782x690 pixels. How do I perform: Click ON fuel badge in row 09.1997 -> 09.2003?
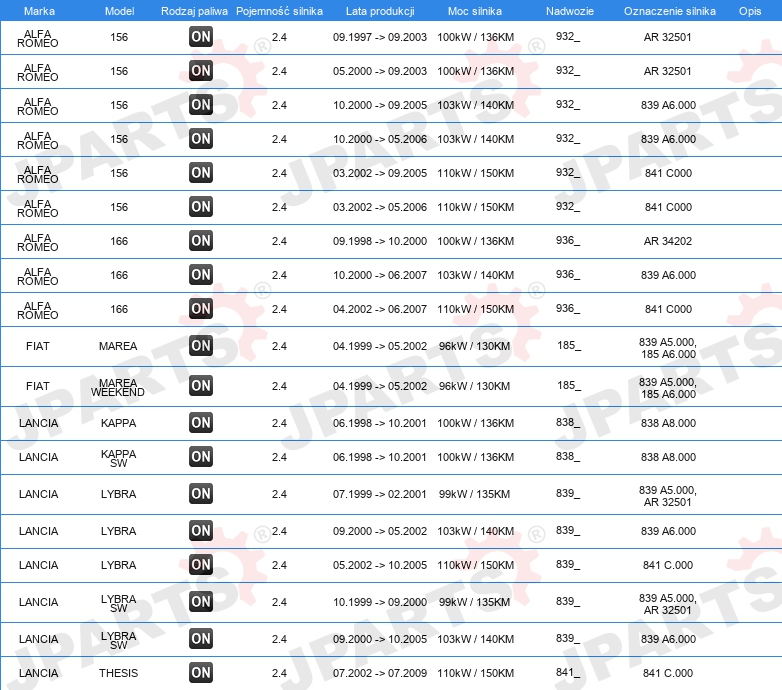pos(201,36)
